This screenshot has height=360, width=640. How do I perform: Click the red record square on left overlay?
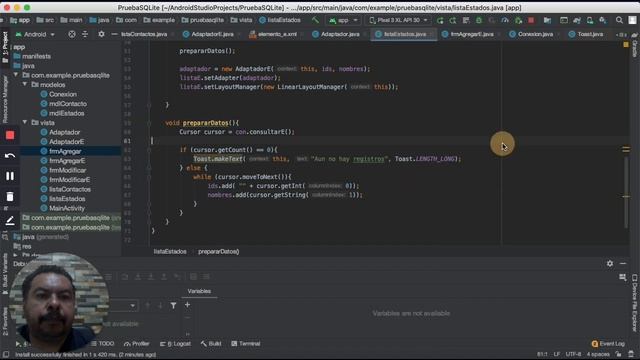click(10, 135)
